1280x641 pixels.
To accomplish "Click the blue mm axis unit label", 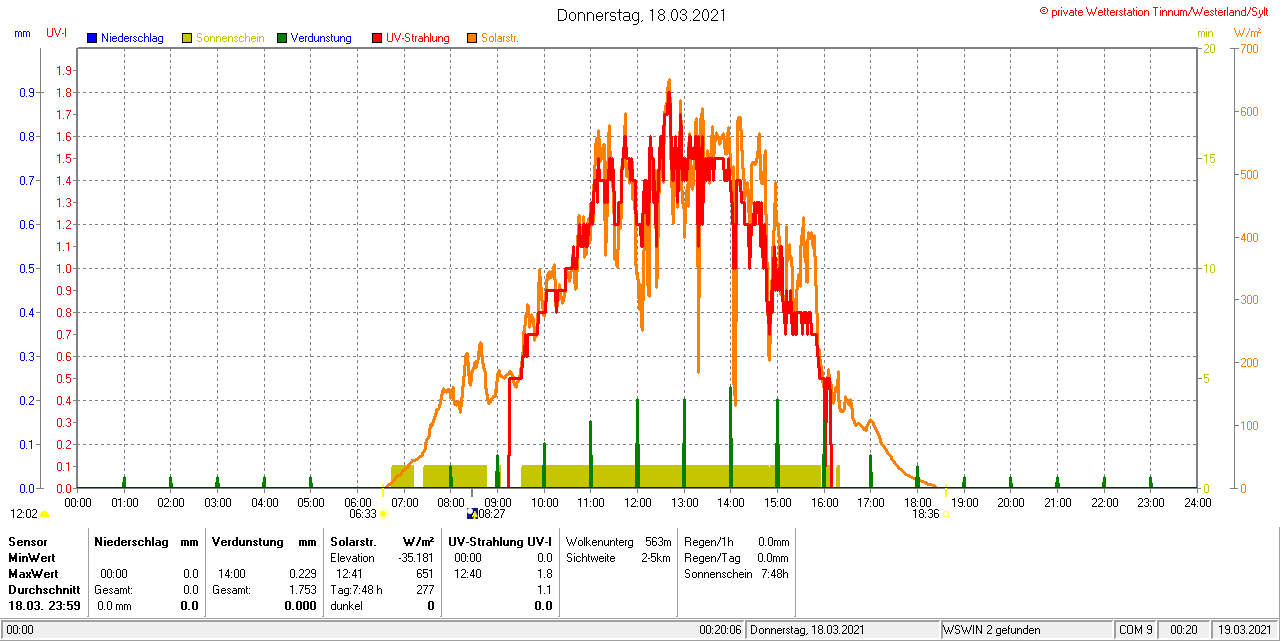I will (22, 33).
